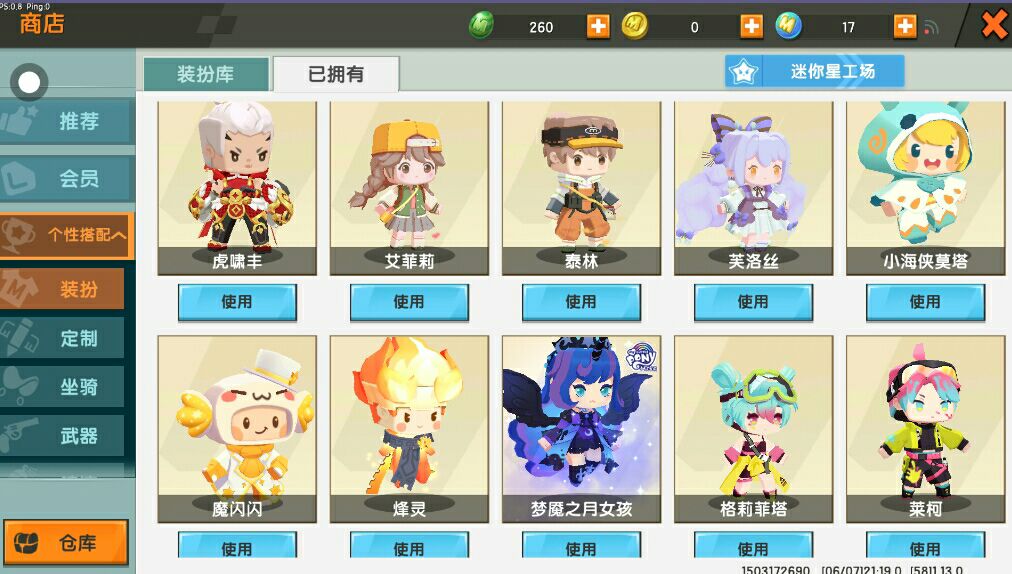Image resolution: width=1012 pixels, height=574 pixels.
Task: Open the 推荐 sidebar category
Action: (67, 121)
